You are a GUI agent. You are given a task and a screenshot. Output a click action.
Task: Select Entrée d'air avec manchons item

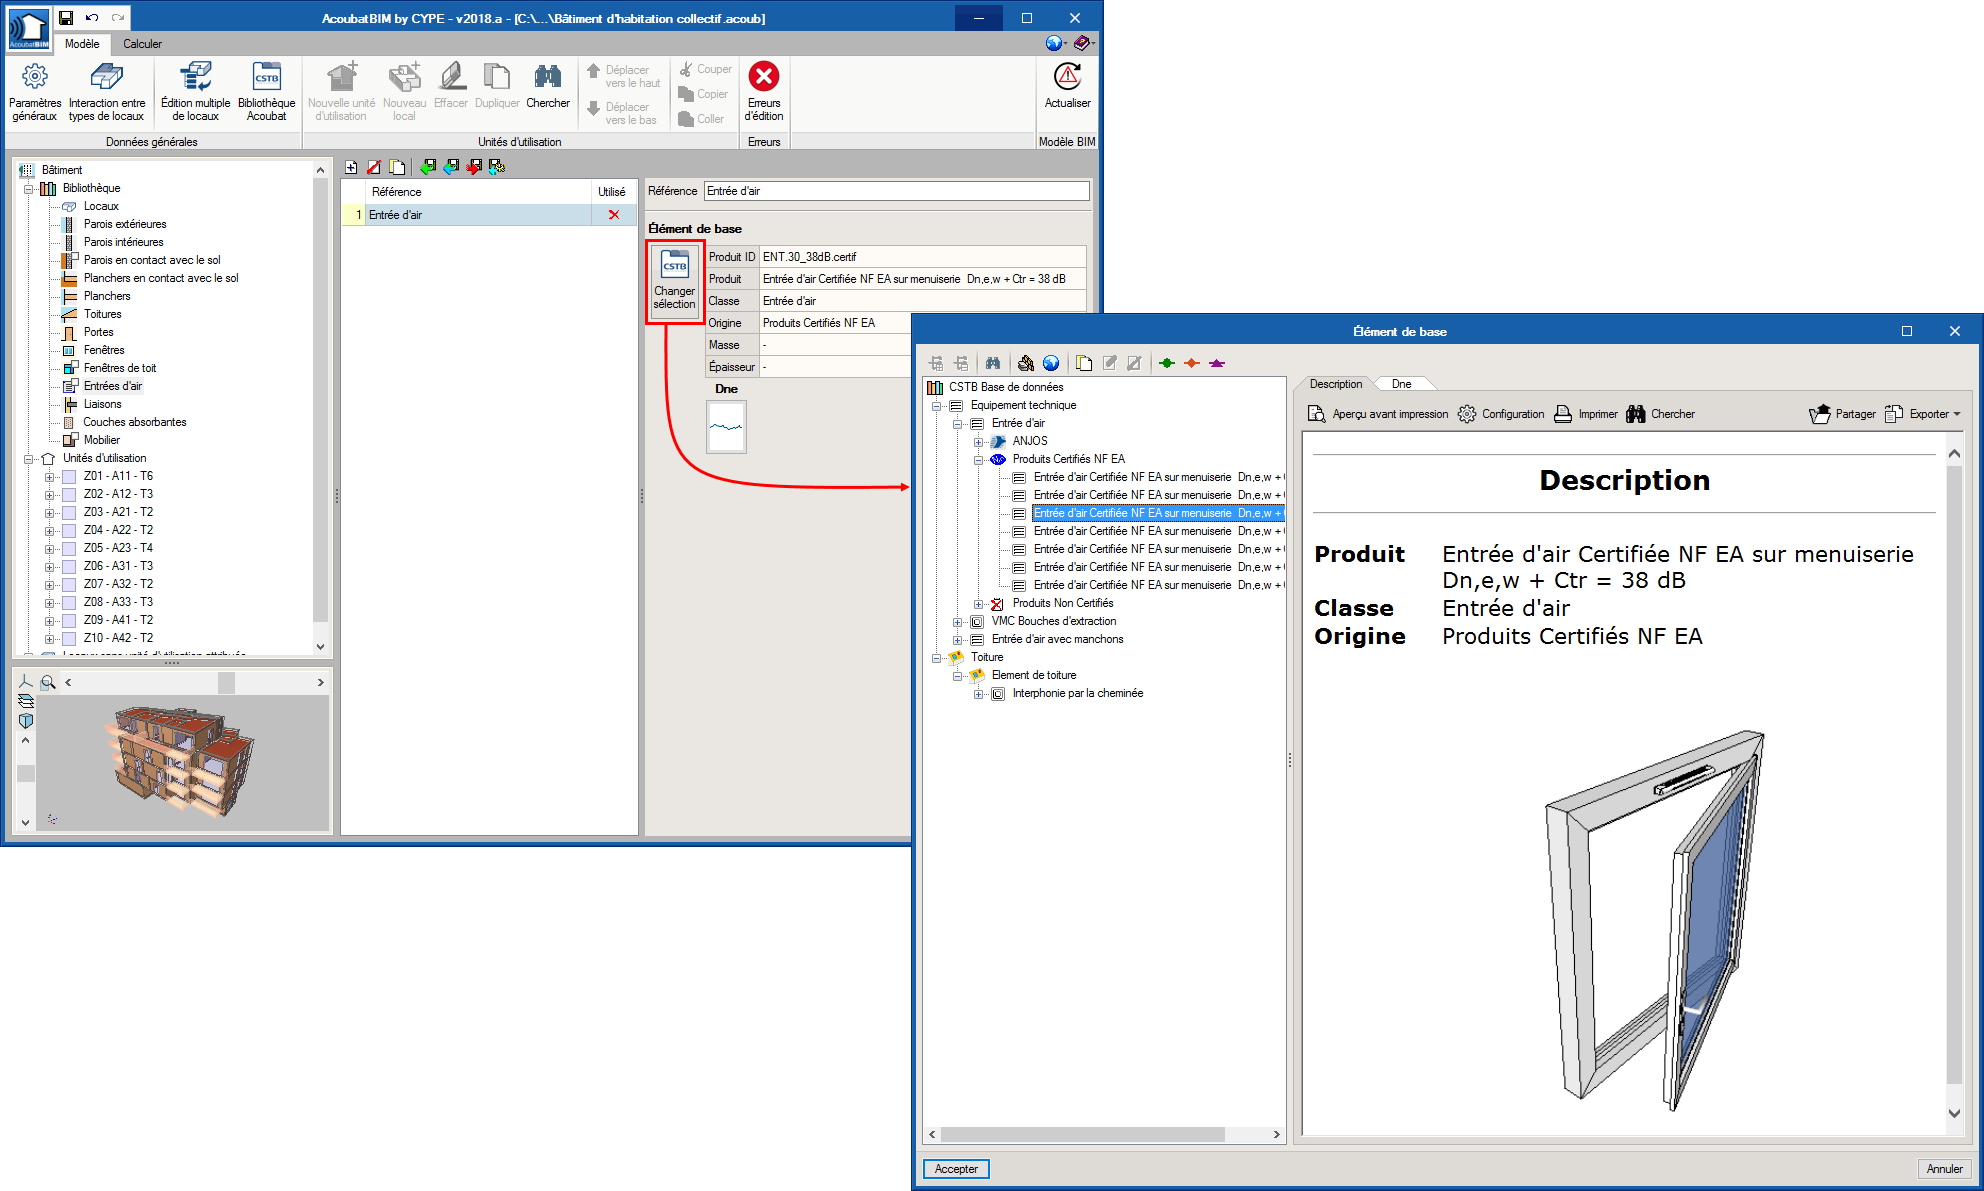coord(1057,640)
